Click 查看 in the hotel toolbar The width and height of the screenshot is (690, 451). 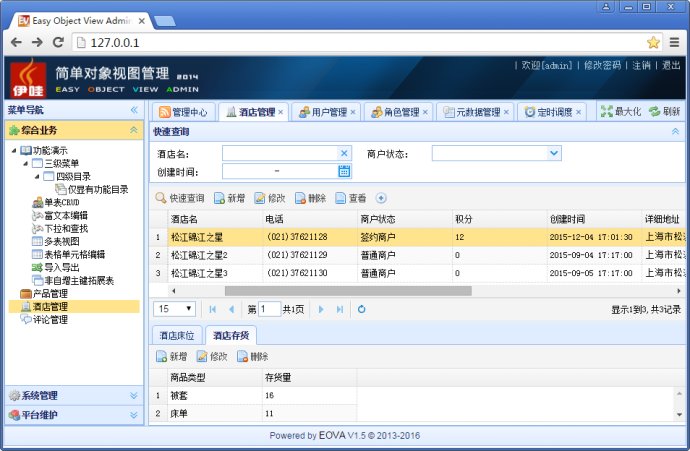click(x=351, y=198)
